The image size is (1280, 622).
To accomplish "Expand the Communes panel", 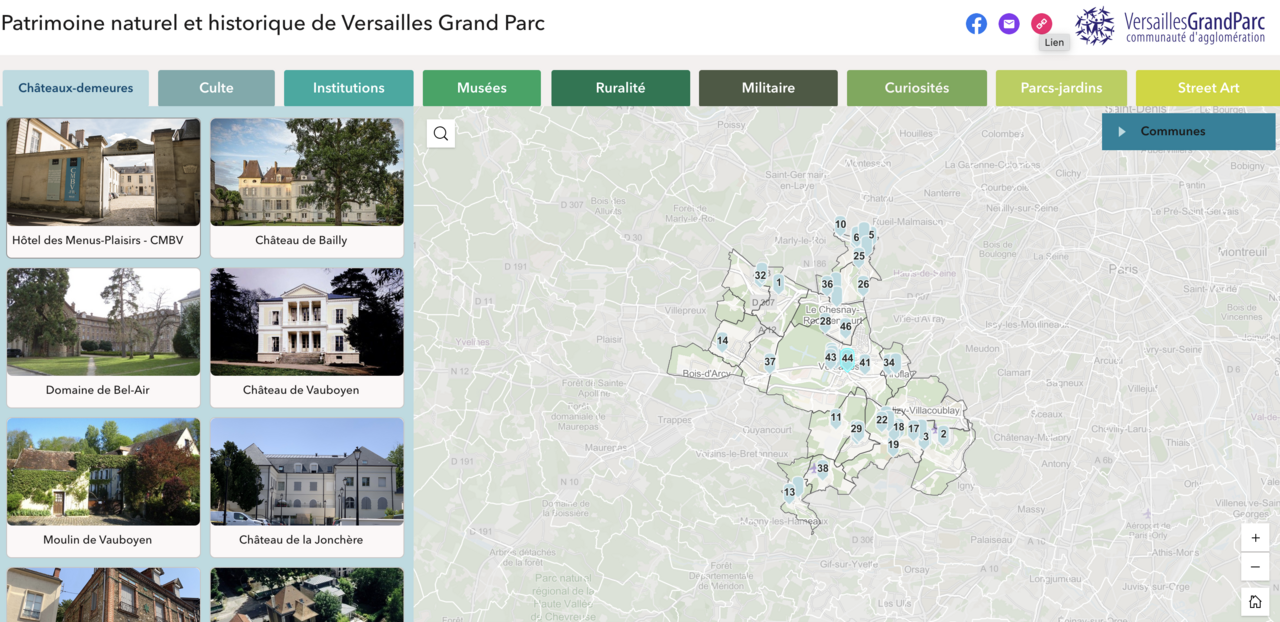I will (1188, 131).
